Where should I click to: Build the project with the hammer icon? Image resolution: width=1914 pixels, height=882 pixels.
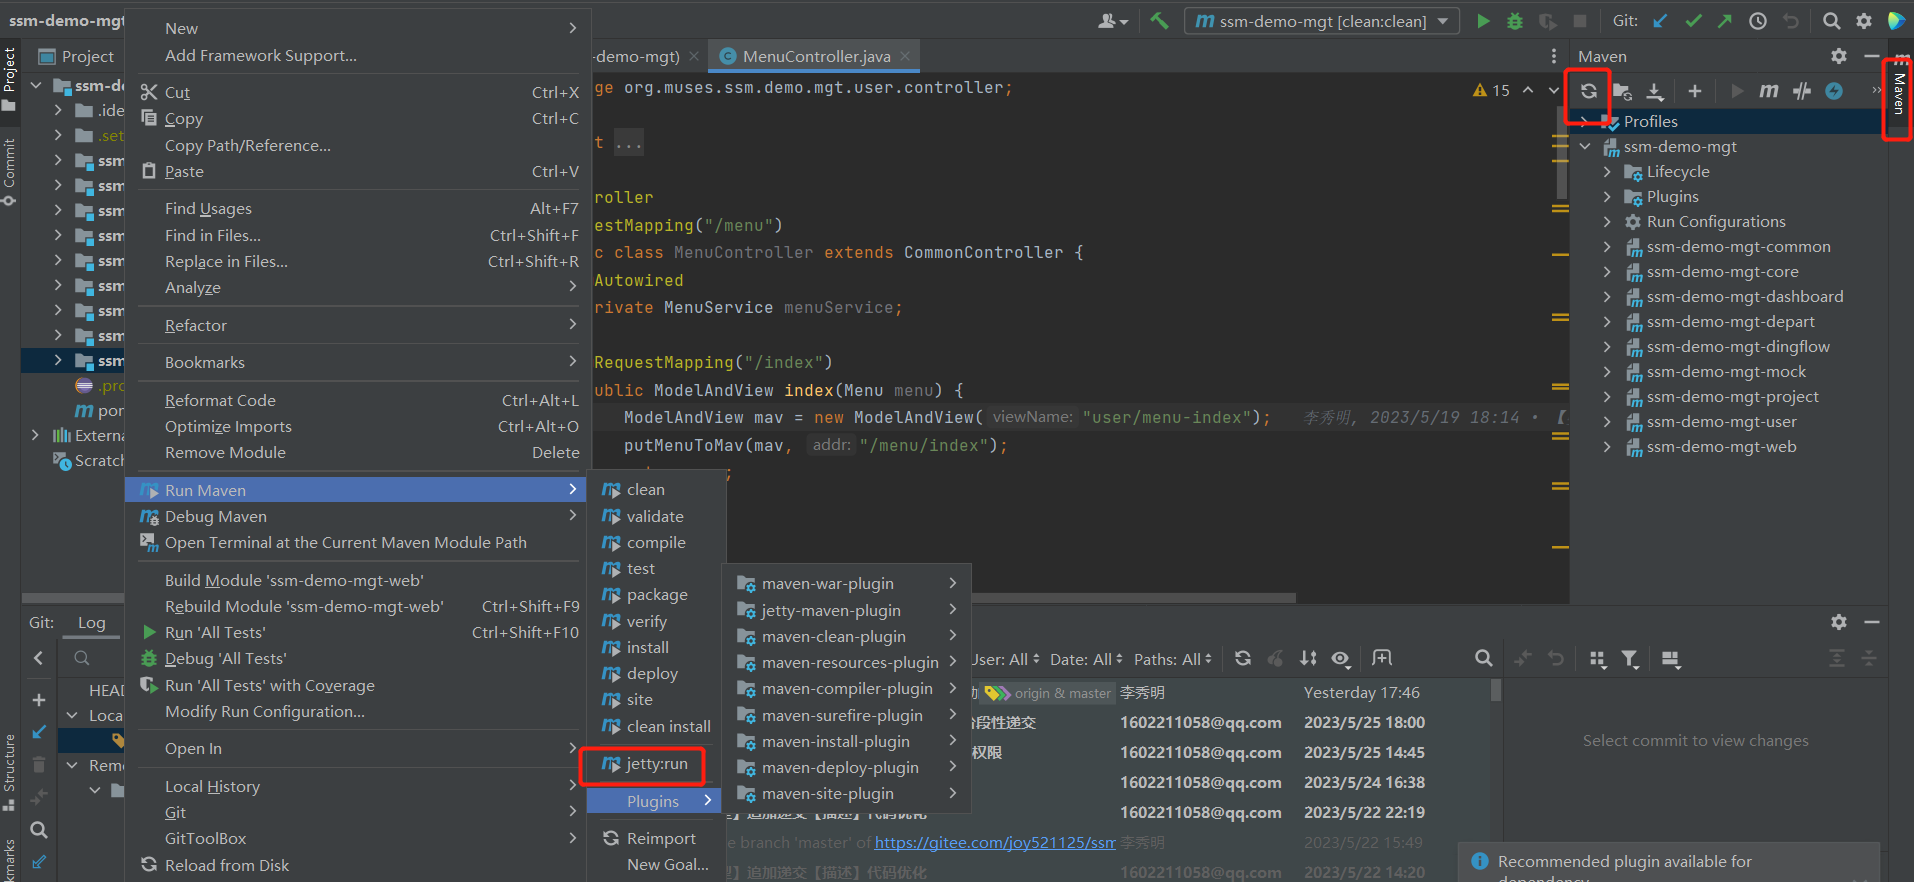click(1159, 21)
